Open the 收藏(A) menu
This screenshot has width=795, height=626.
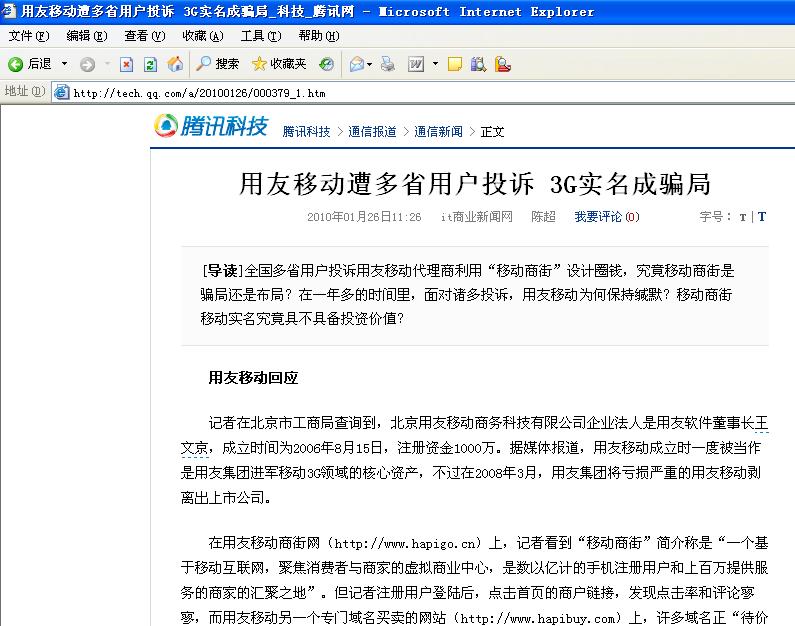pos(202,36)
